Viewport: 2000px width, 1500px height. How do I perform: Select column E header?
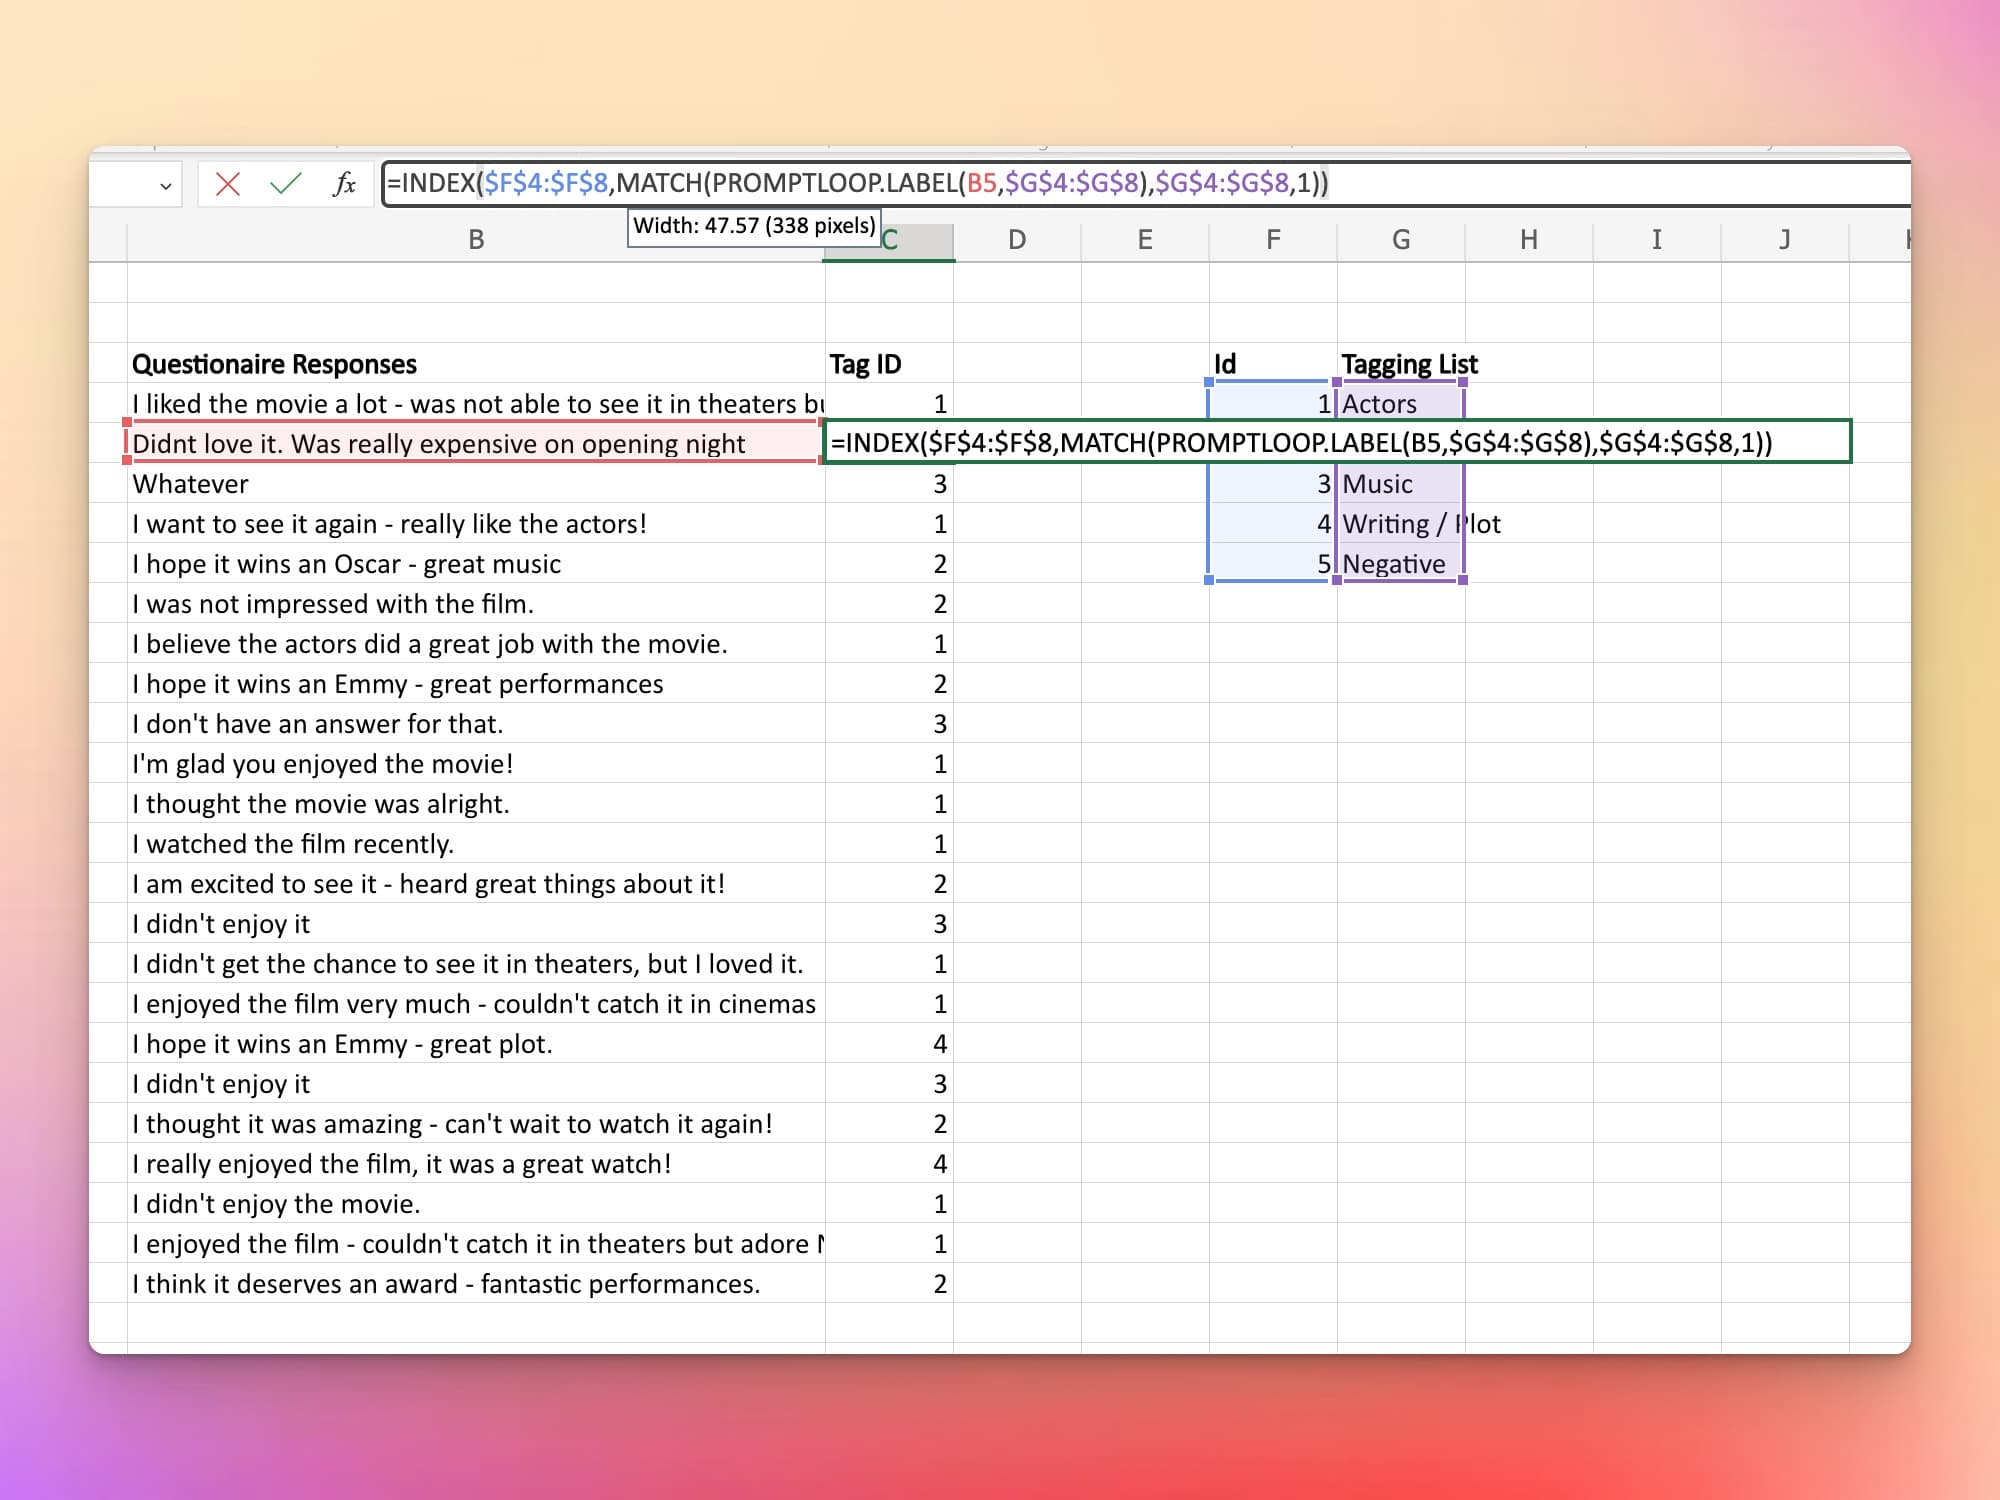[1145, 240]
